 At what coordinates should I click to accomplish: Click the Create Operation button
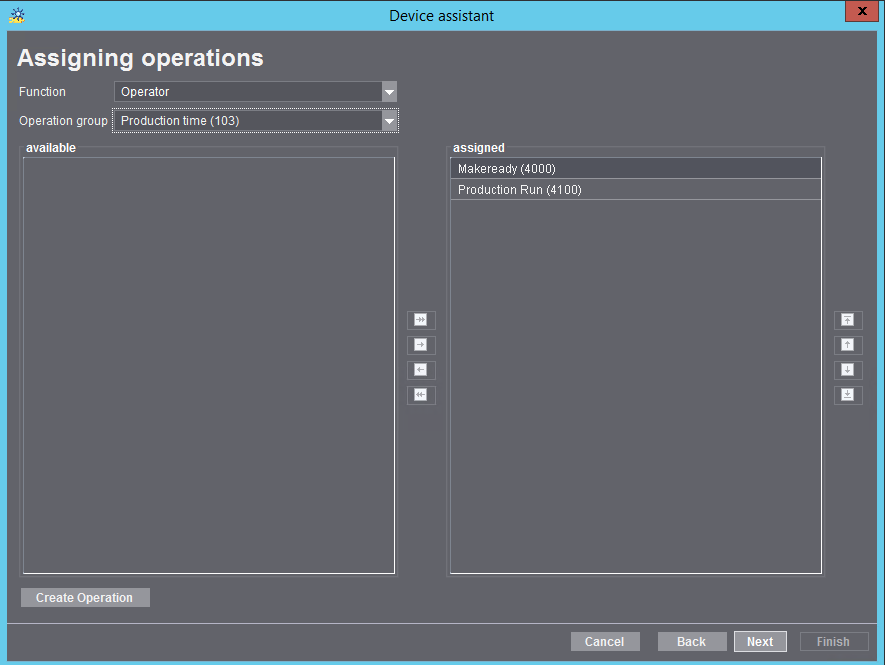[x=85, y=597]
